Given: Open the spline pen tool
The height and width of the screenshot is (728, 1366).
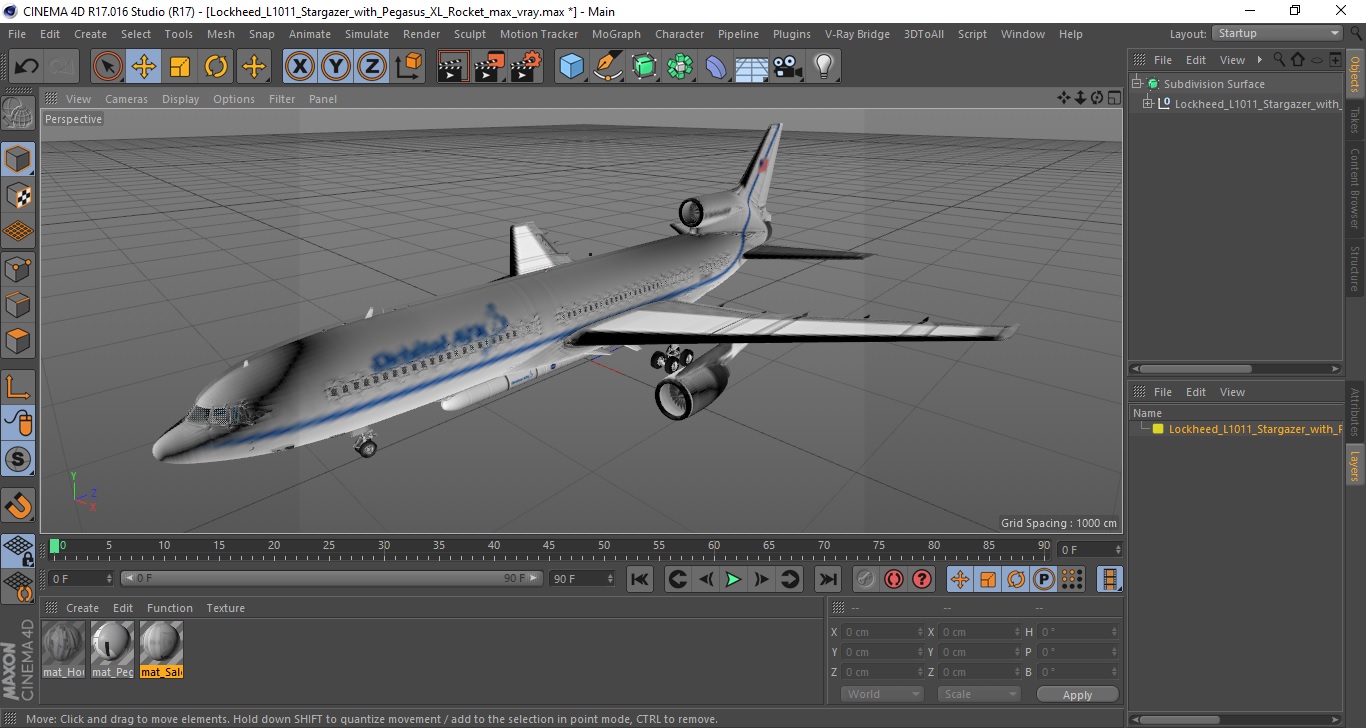Looking at the screenshot, I should pyautogui.click(x=608, y=67).
